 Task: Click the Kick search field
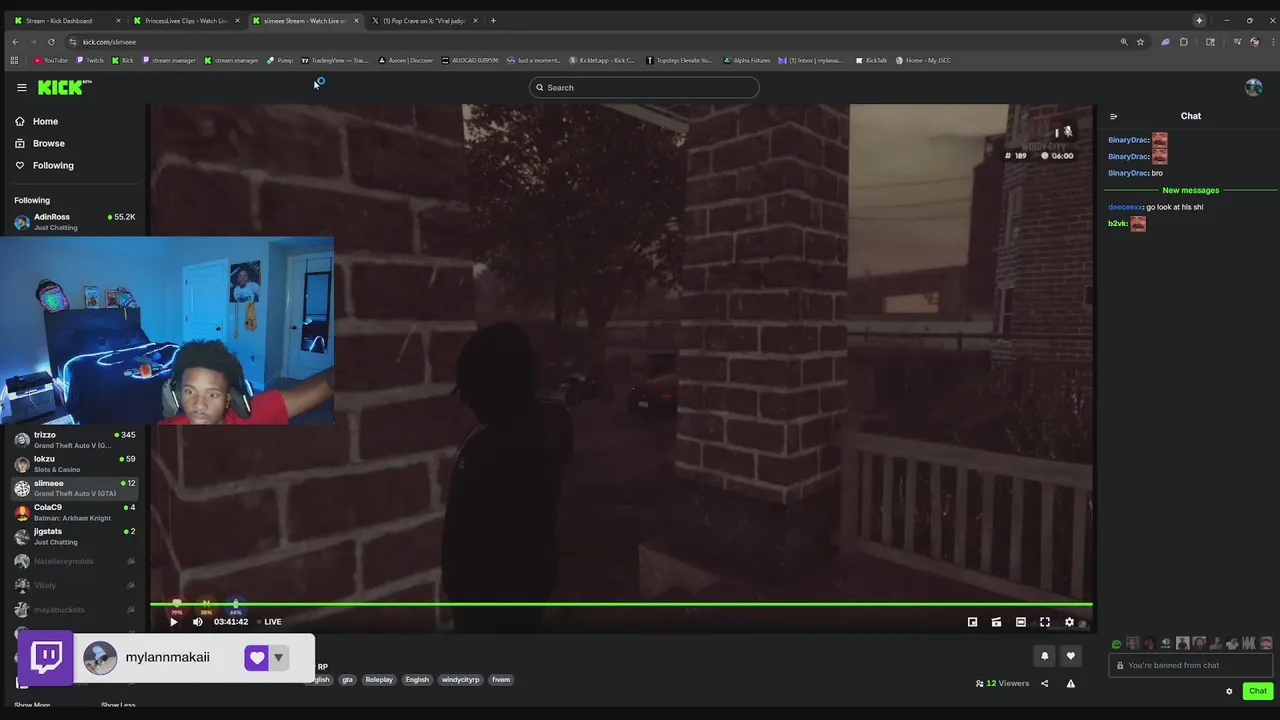(x=644, y=87)
